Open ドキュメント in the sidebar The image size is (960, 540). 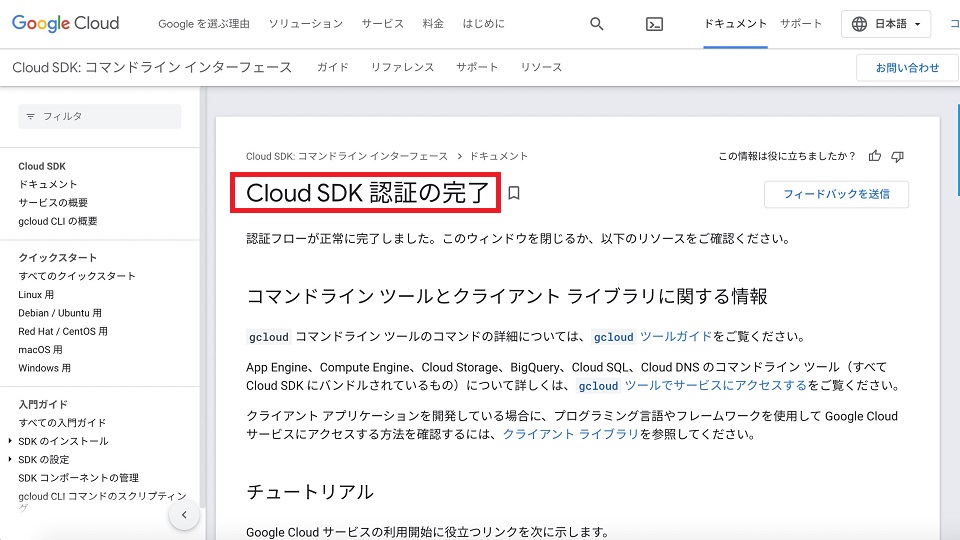pos(48,184)
